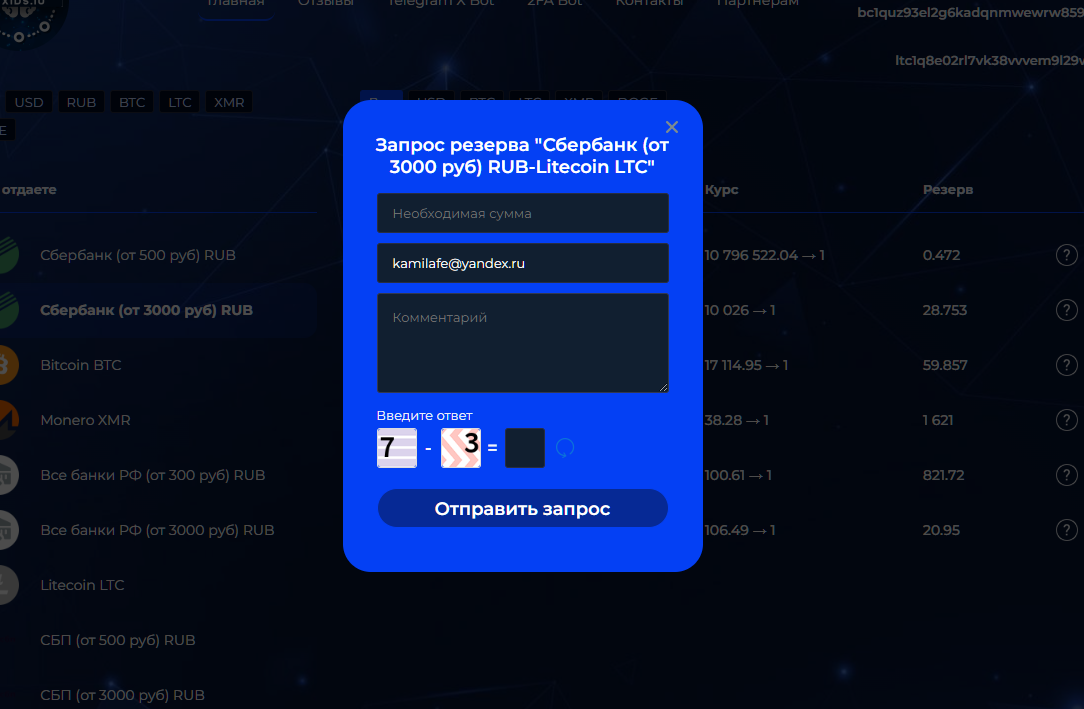Click the Комментарий text area
1084x709 pixels.
(x=523, y=343)
